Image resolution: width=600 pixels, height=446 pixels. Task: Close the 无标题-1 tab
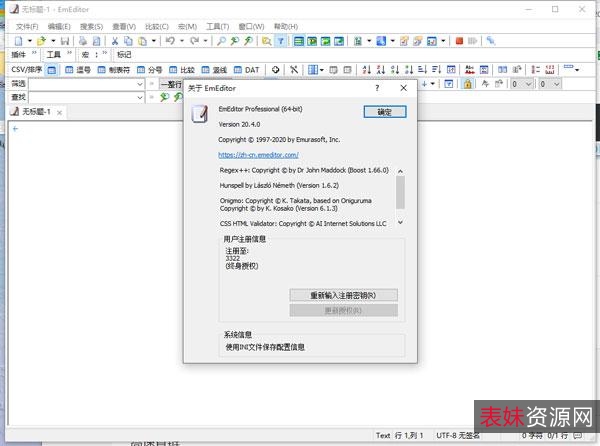(59, 112)
